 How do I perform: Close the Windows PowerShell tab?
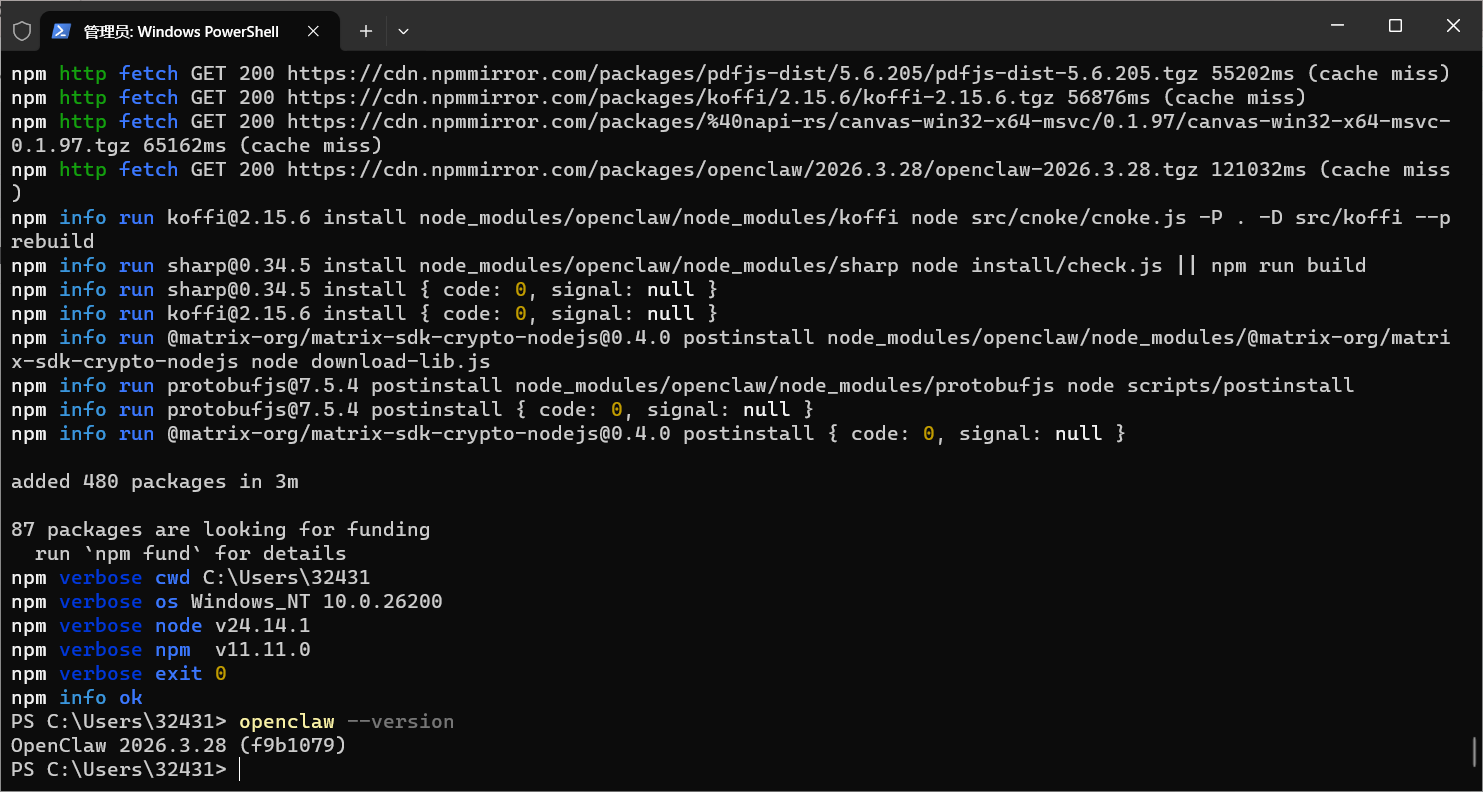(314, 31)
